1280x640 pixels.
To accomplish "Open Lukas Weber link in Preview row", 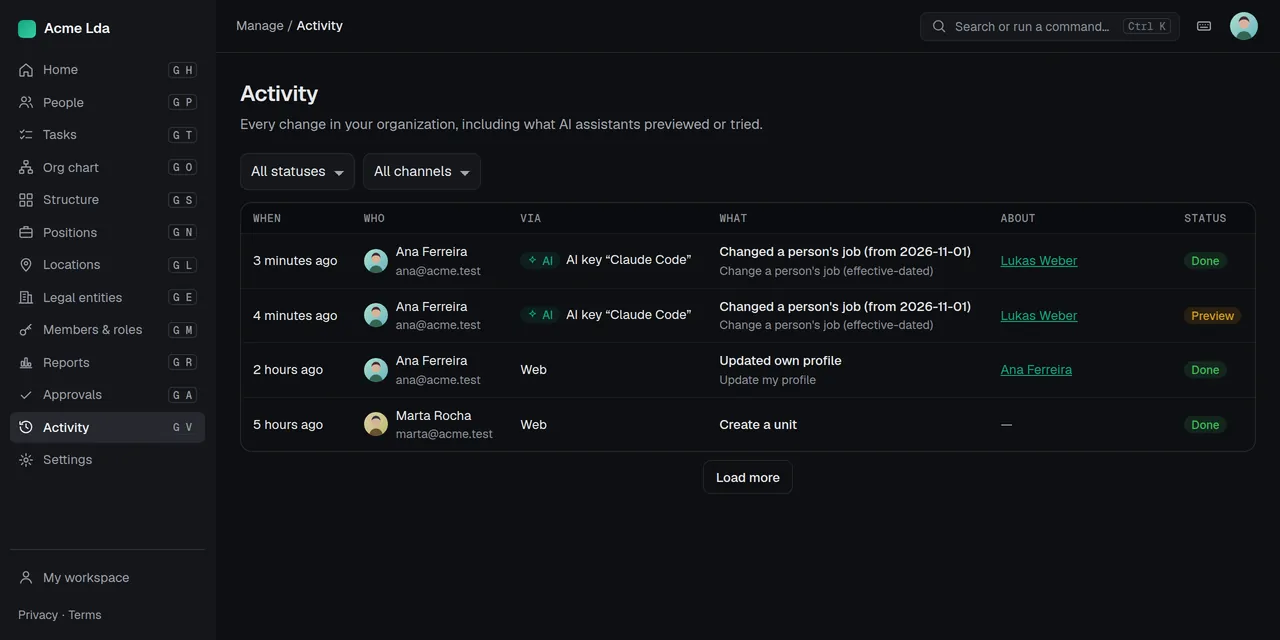I will 1039,316.
